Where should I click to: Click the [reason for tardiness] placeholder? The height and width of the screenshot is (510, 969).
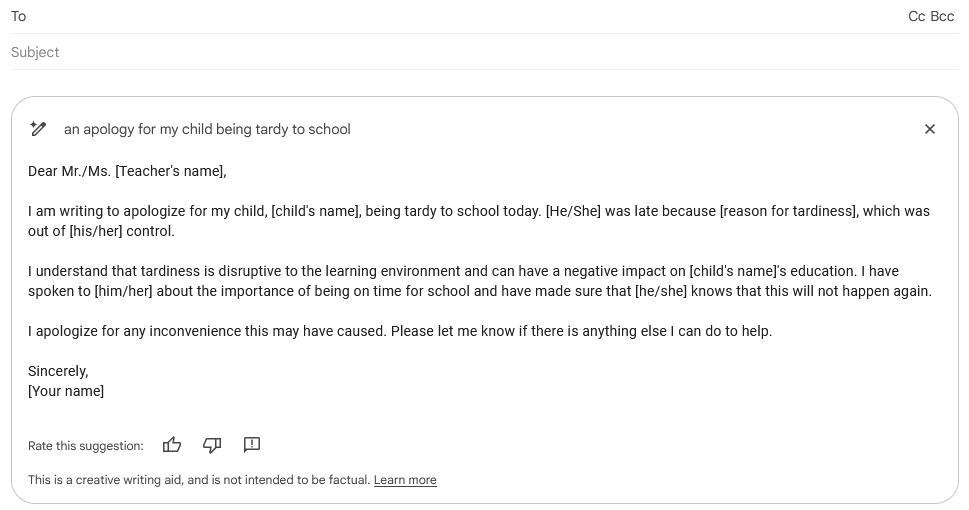pyautogui.click(x=789, y=211)
